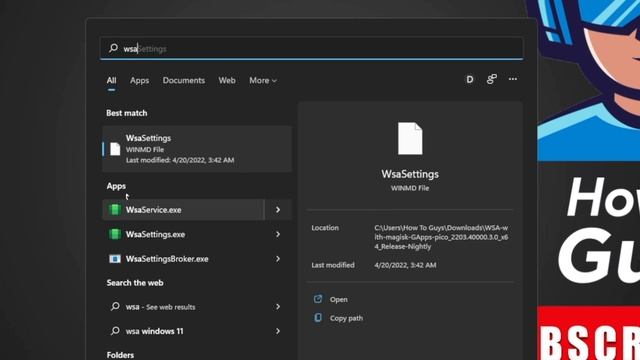Open the three-dot options menu
The height and width of the screenshot is (360, 640).
(513, 79)
